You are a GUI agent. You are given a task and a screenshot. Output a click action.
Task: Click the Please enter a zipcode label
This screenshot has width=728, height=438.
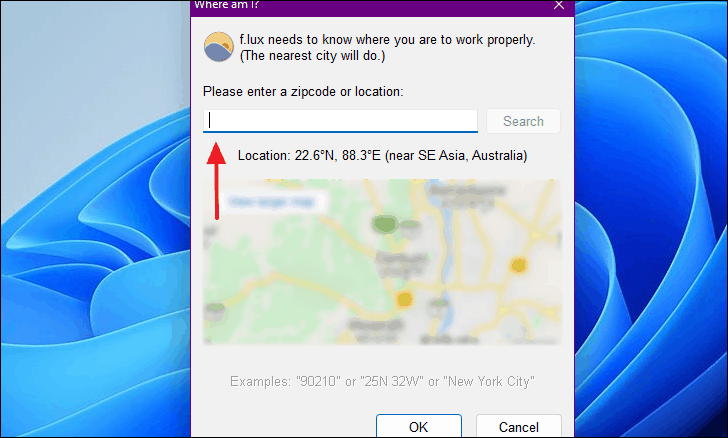point(303,92)
